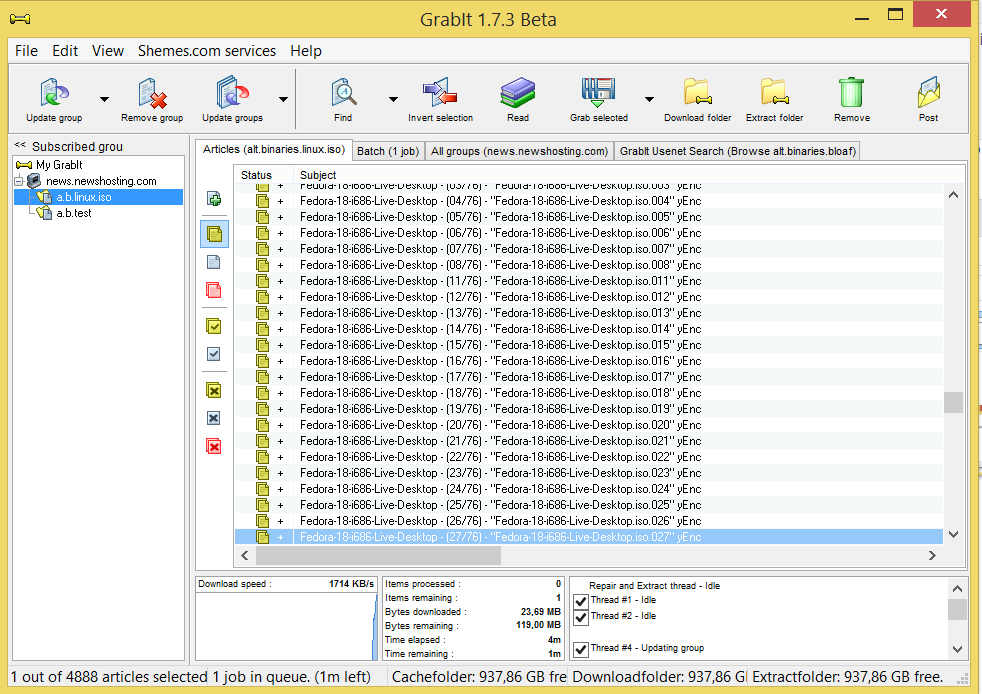Click the Update groups toolbar icon

pos(232,93)
